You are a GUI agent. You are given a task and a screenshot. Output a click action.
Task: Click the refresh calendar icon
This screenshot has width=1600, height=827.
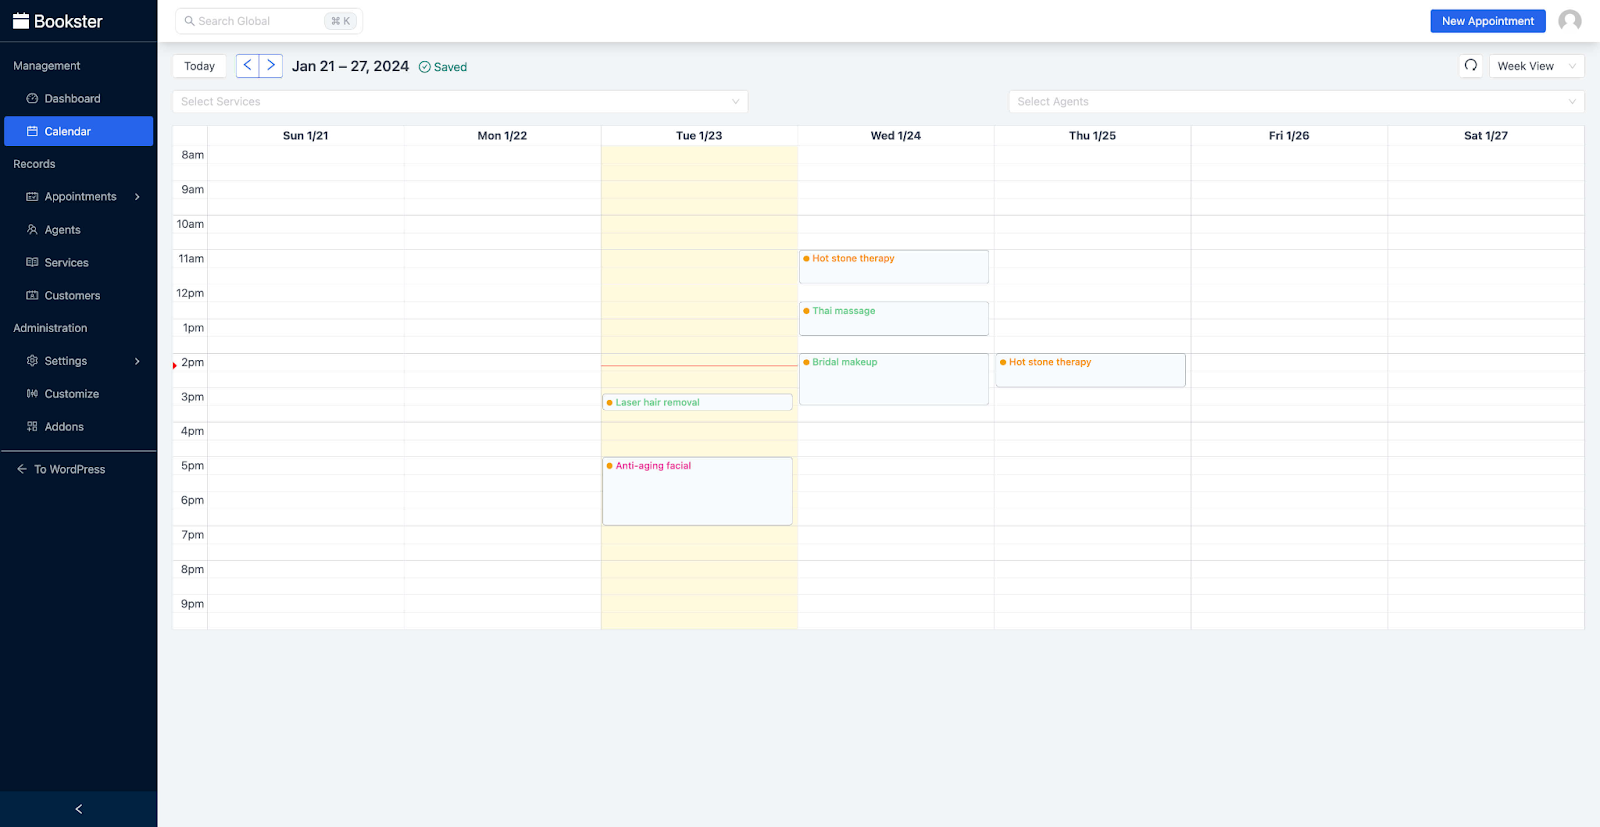(1470, 66)
